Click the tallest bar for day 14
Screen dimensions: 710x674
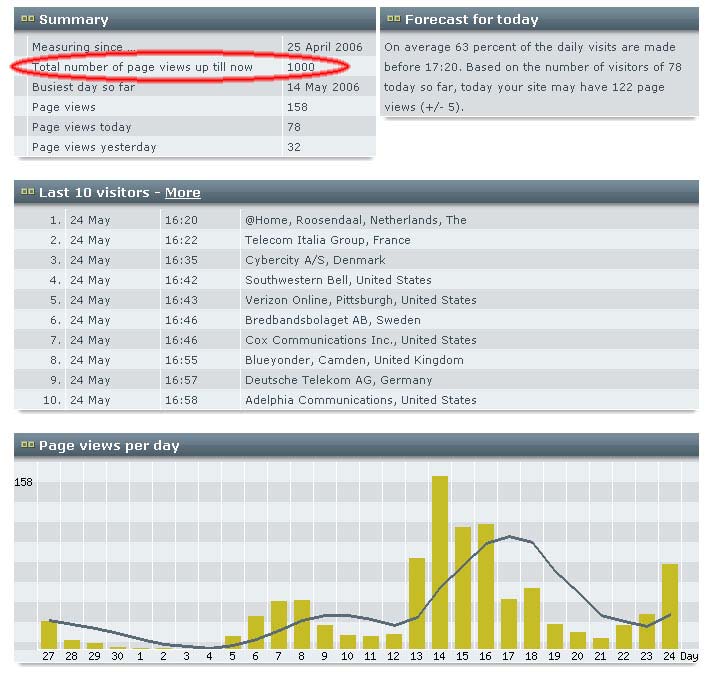tap(439, 562)
